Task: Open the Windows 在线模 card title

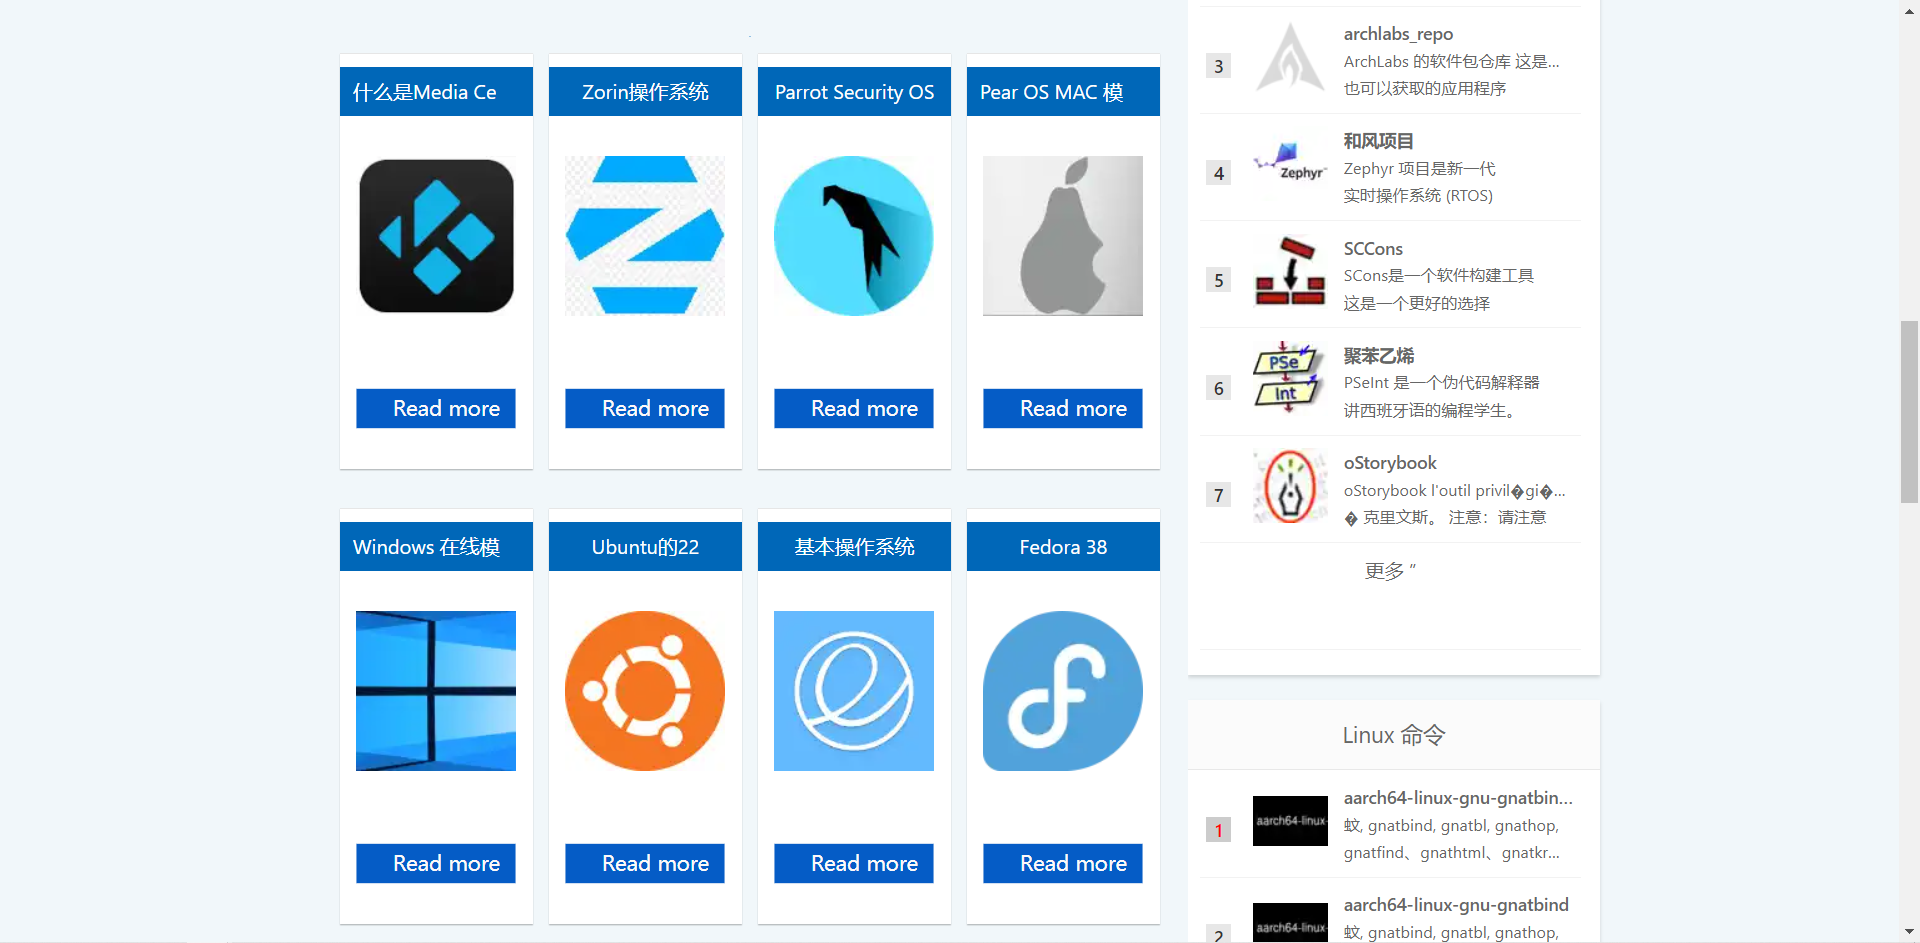Action: pyautogui.click(x=436, y=547)
